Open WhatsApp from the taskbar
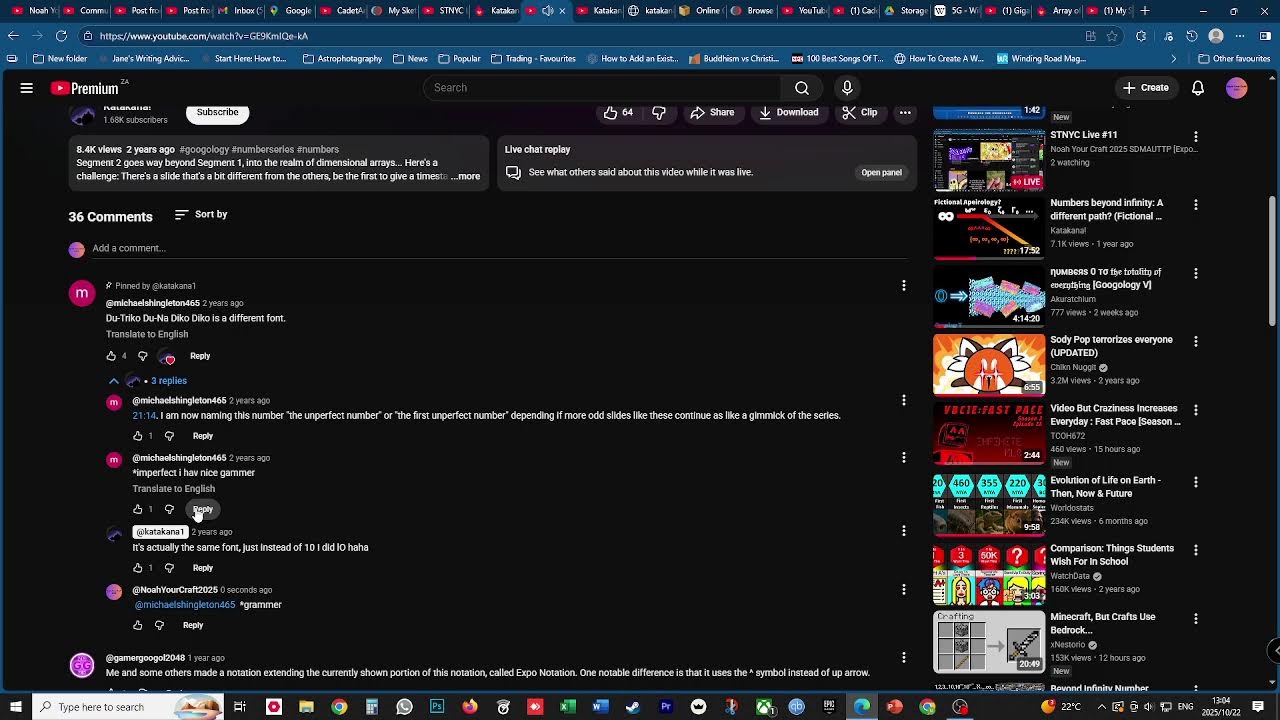The width and height of the screenshot is (1280, 720). click(404, 707)
